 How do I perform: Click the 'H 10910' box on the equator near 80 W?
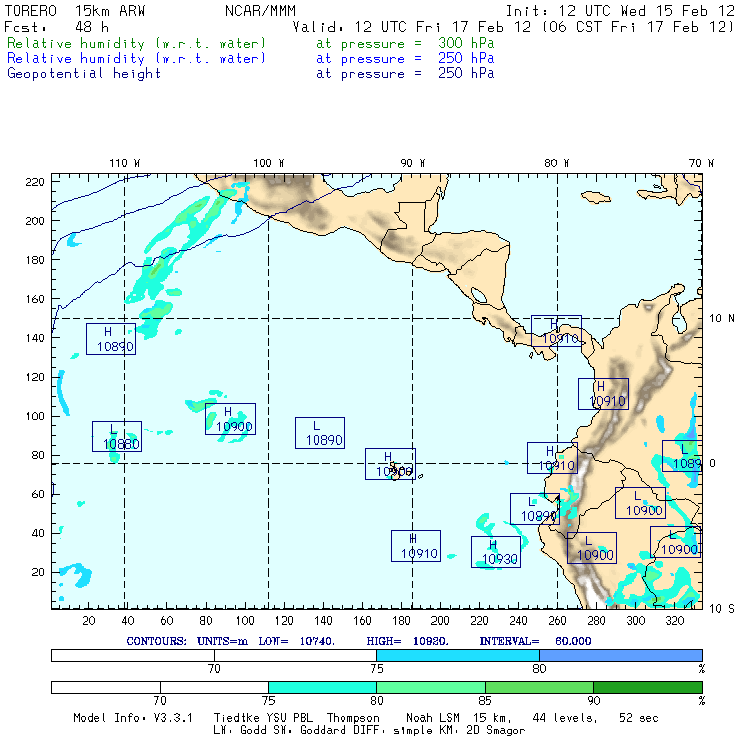[552, 458]
